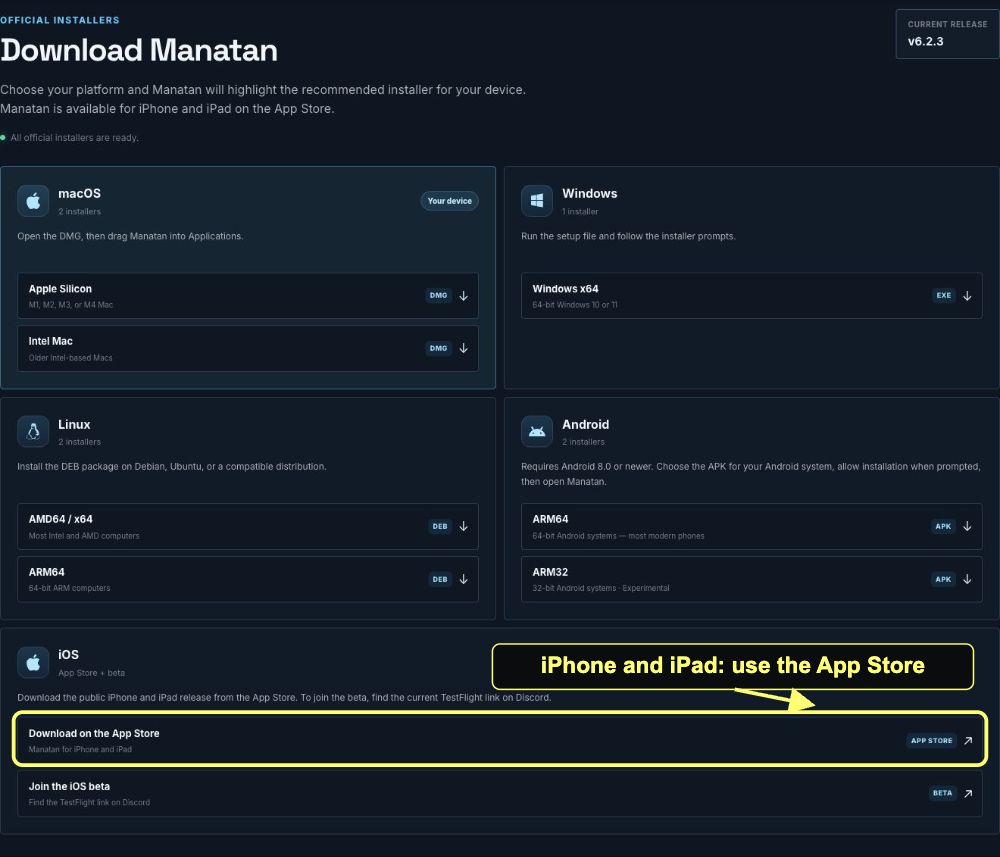The height and width of the screenshot is (857, 1000).
Task: Click the download arrow for Linux ARM64
Action: [464, 579]
